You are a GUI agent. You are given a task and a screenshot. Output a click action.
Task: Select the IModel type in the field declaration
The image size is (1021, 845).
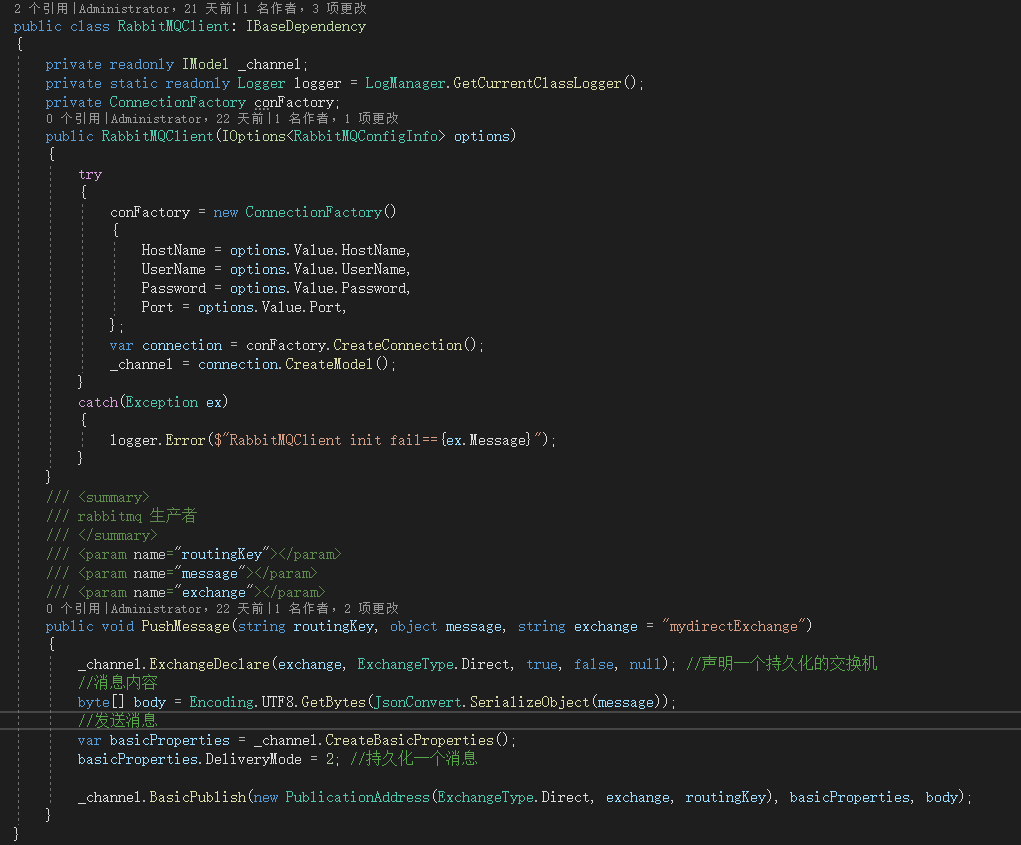[x=205, y=64]
